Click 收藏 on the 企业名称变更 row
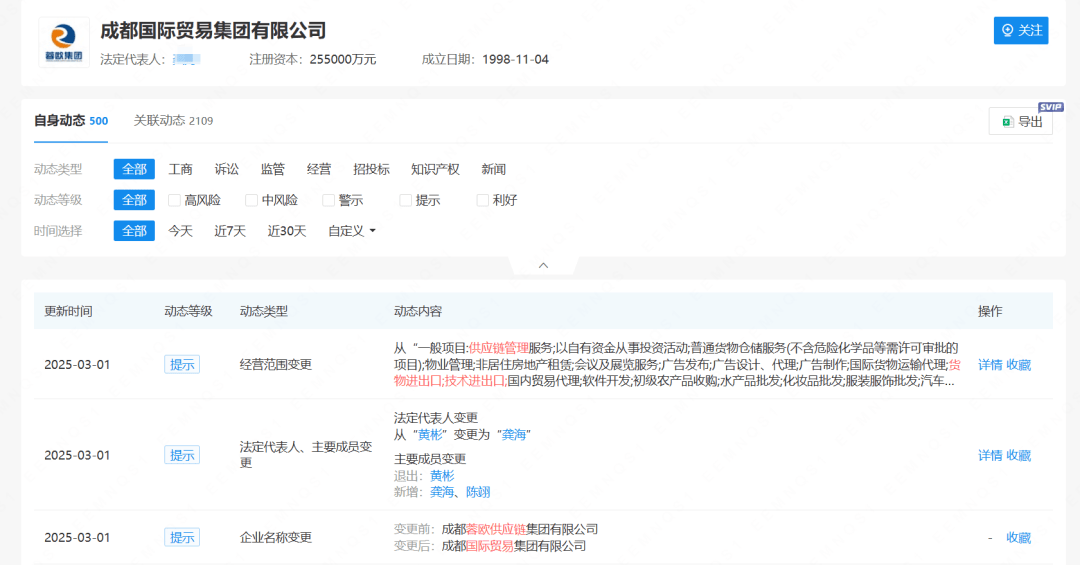 pyautogui.click(x=1018, y=538)
